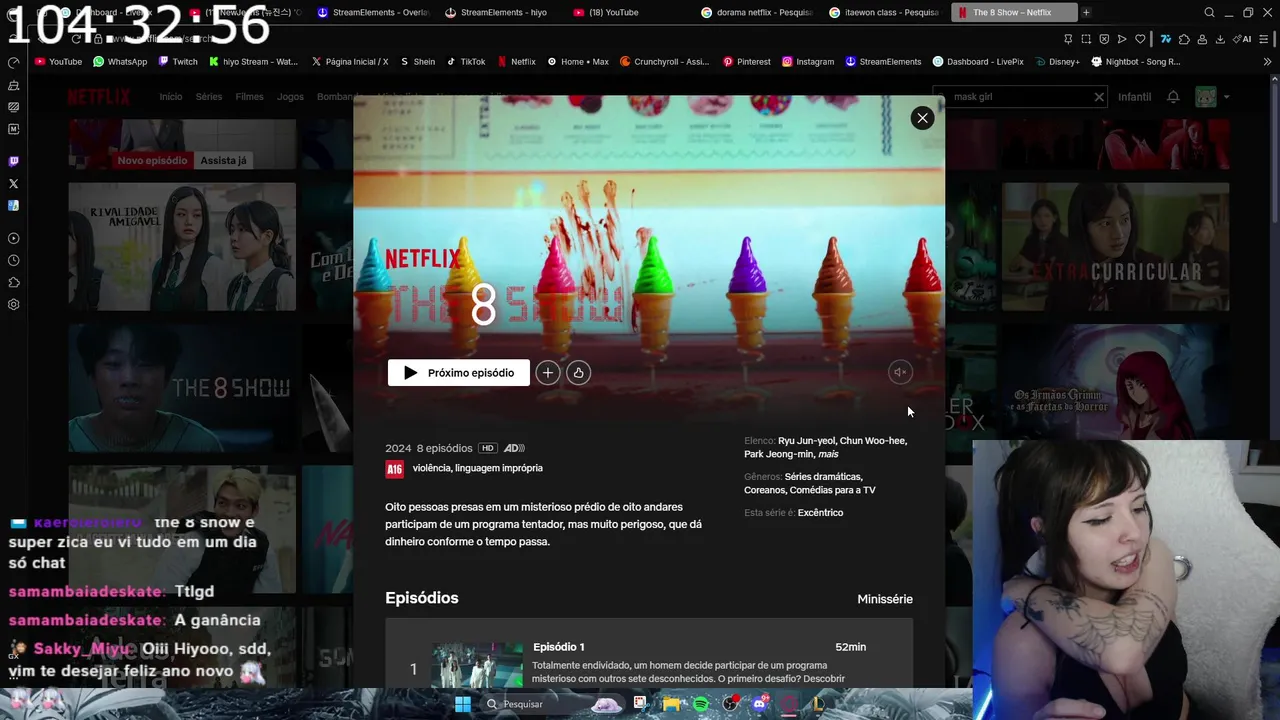Image resolution: width=1280 pixels, height=720 pixels.
Task: Click the Netflix search input field
Action: tap(1020, 97)
